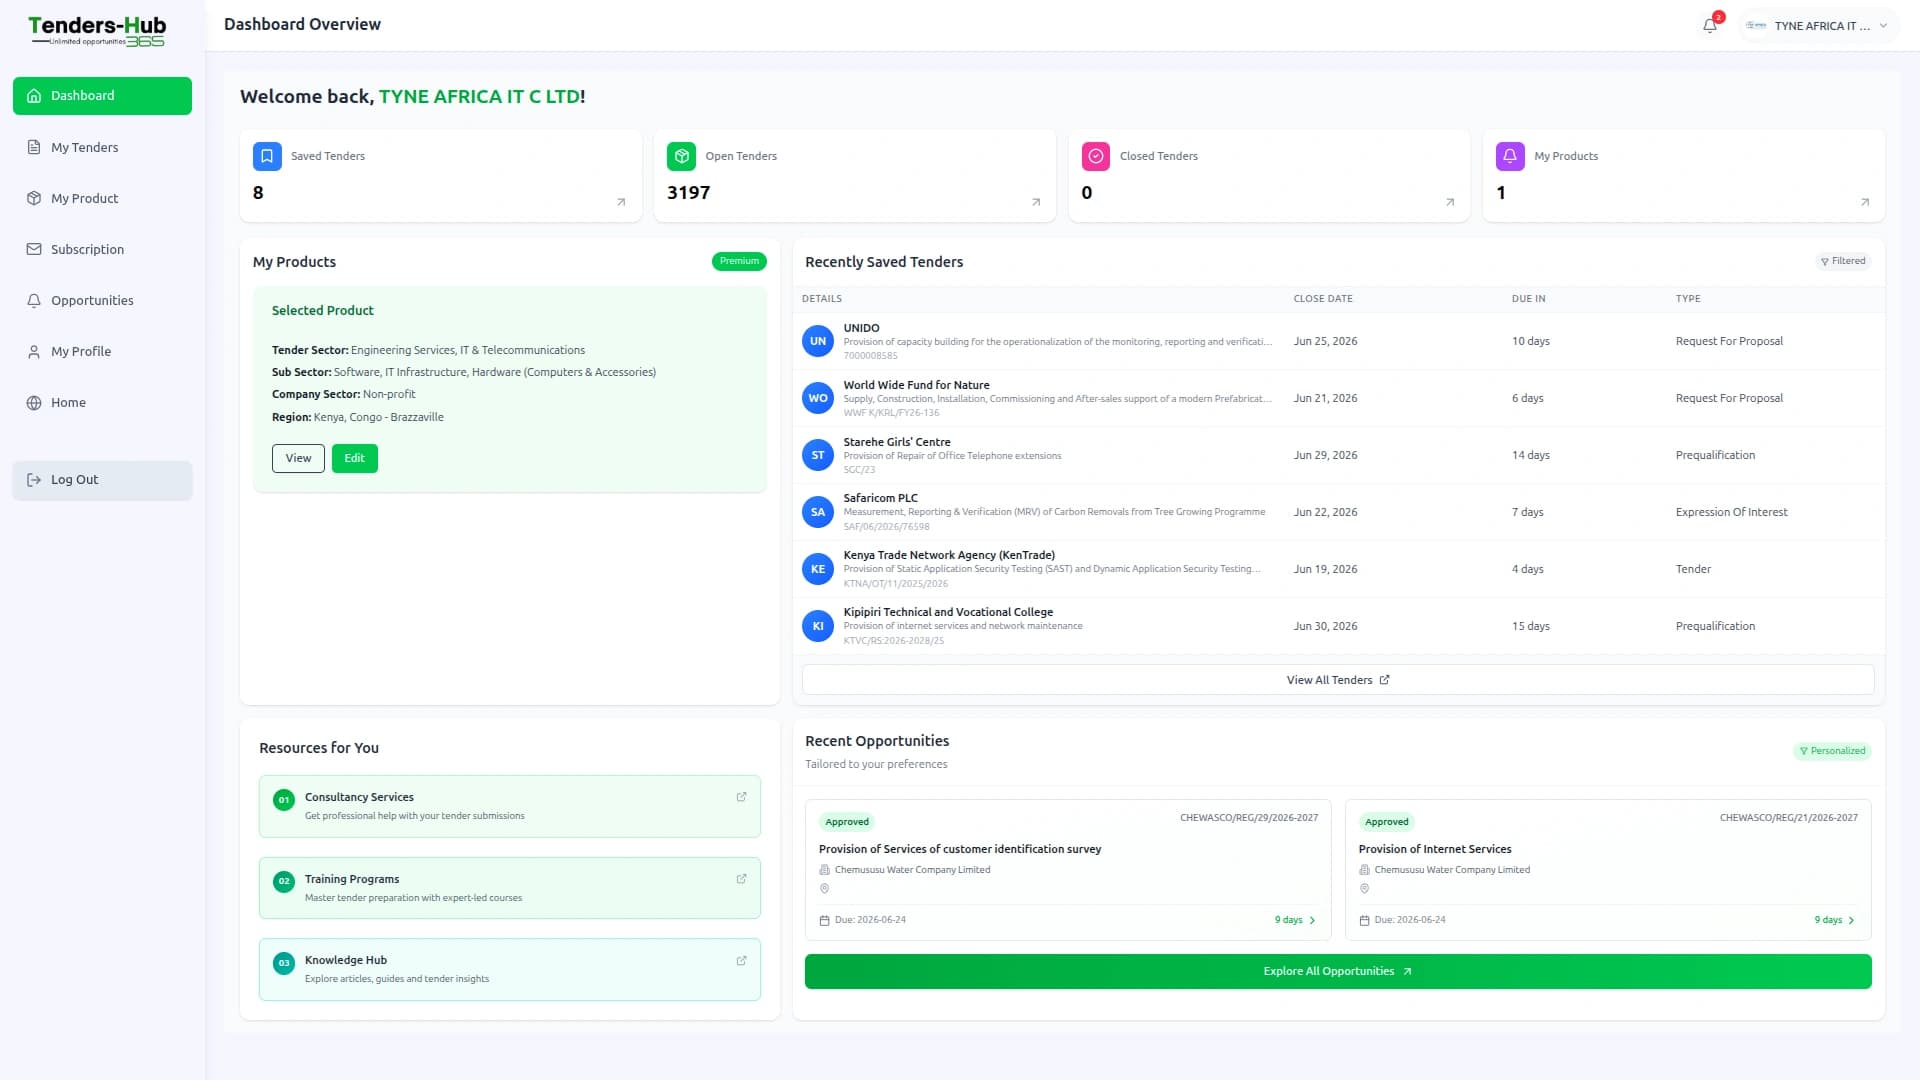The height and width of the screenshot is (1080, 1920).
Task: Click the Saved Tenders bookmark icon
Action: (x=267, y=156)
